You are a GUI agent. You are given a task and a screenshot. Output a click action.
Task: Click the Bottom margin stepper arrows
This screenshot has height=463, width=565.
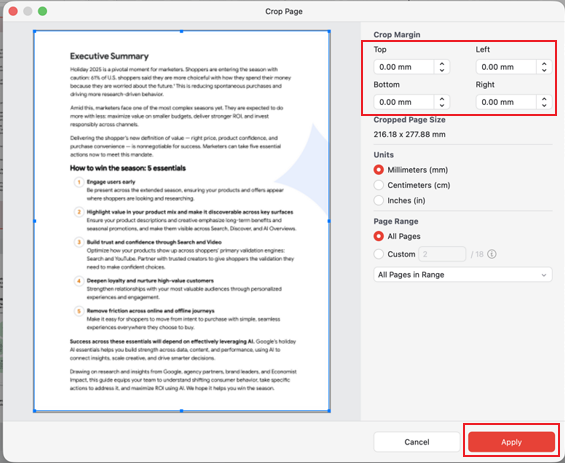pos(442,102)
